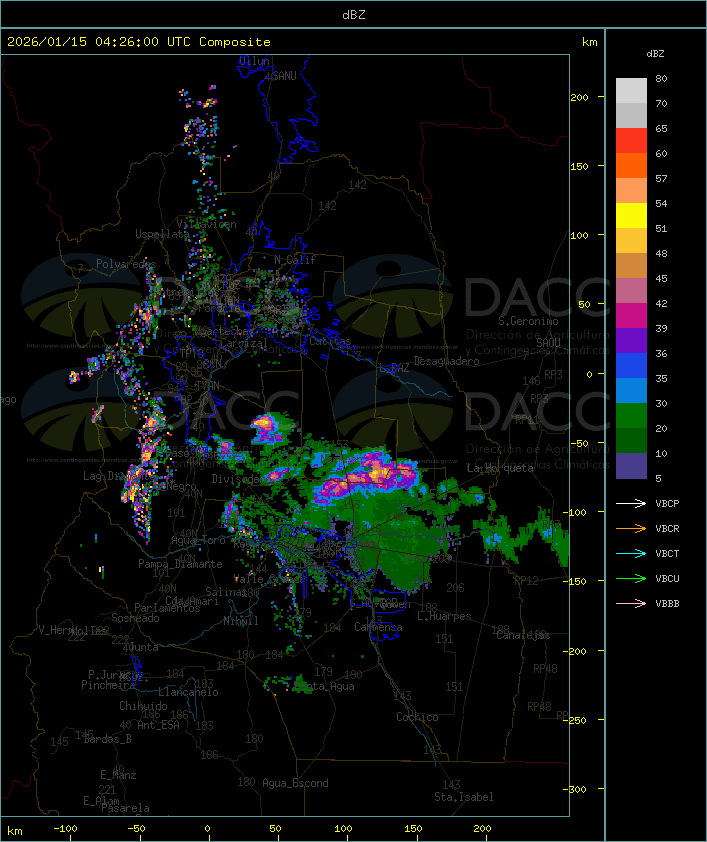Select the mauve 42-45 dBZ swatch
Image resolution: width=707 pixels, height=842 pixels.
tap(631, 291)
